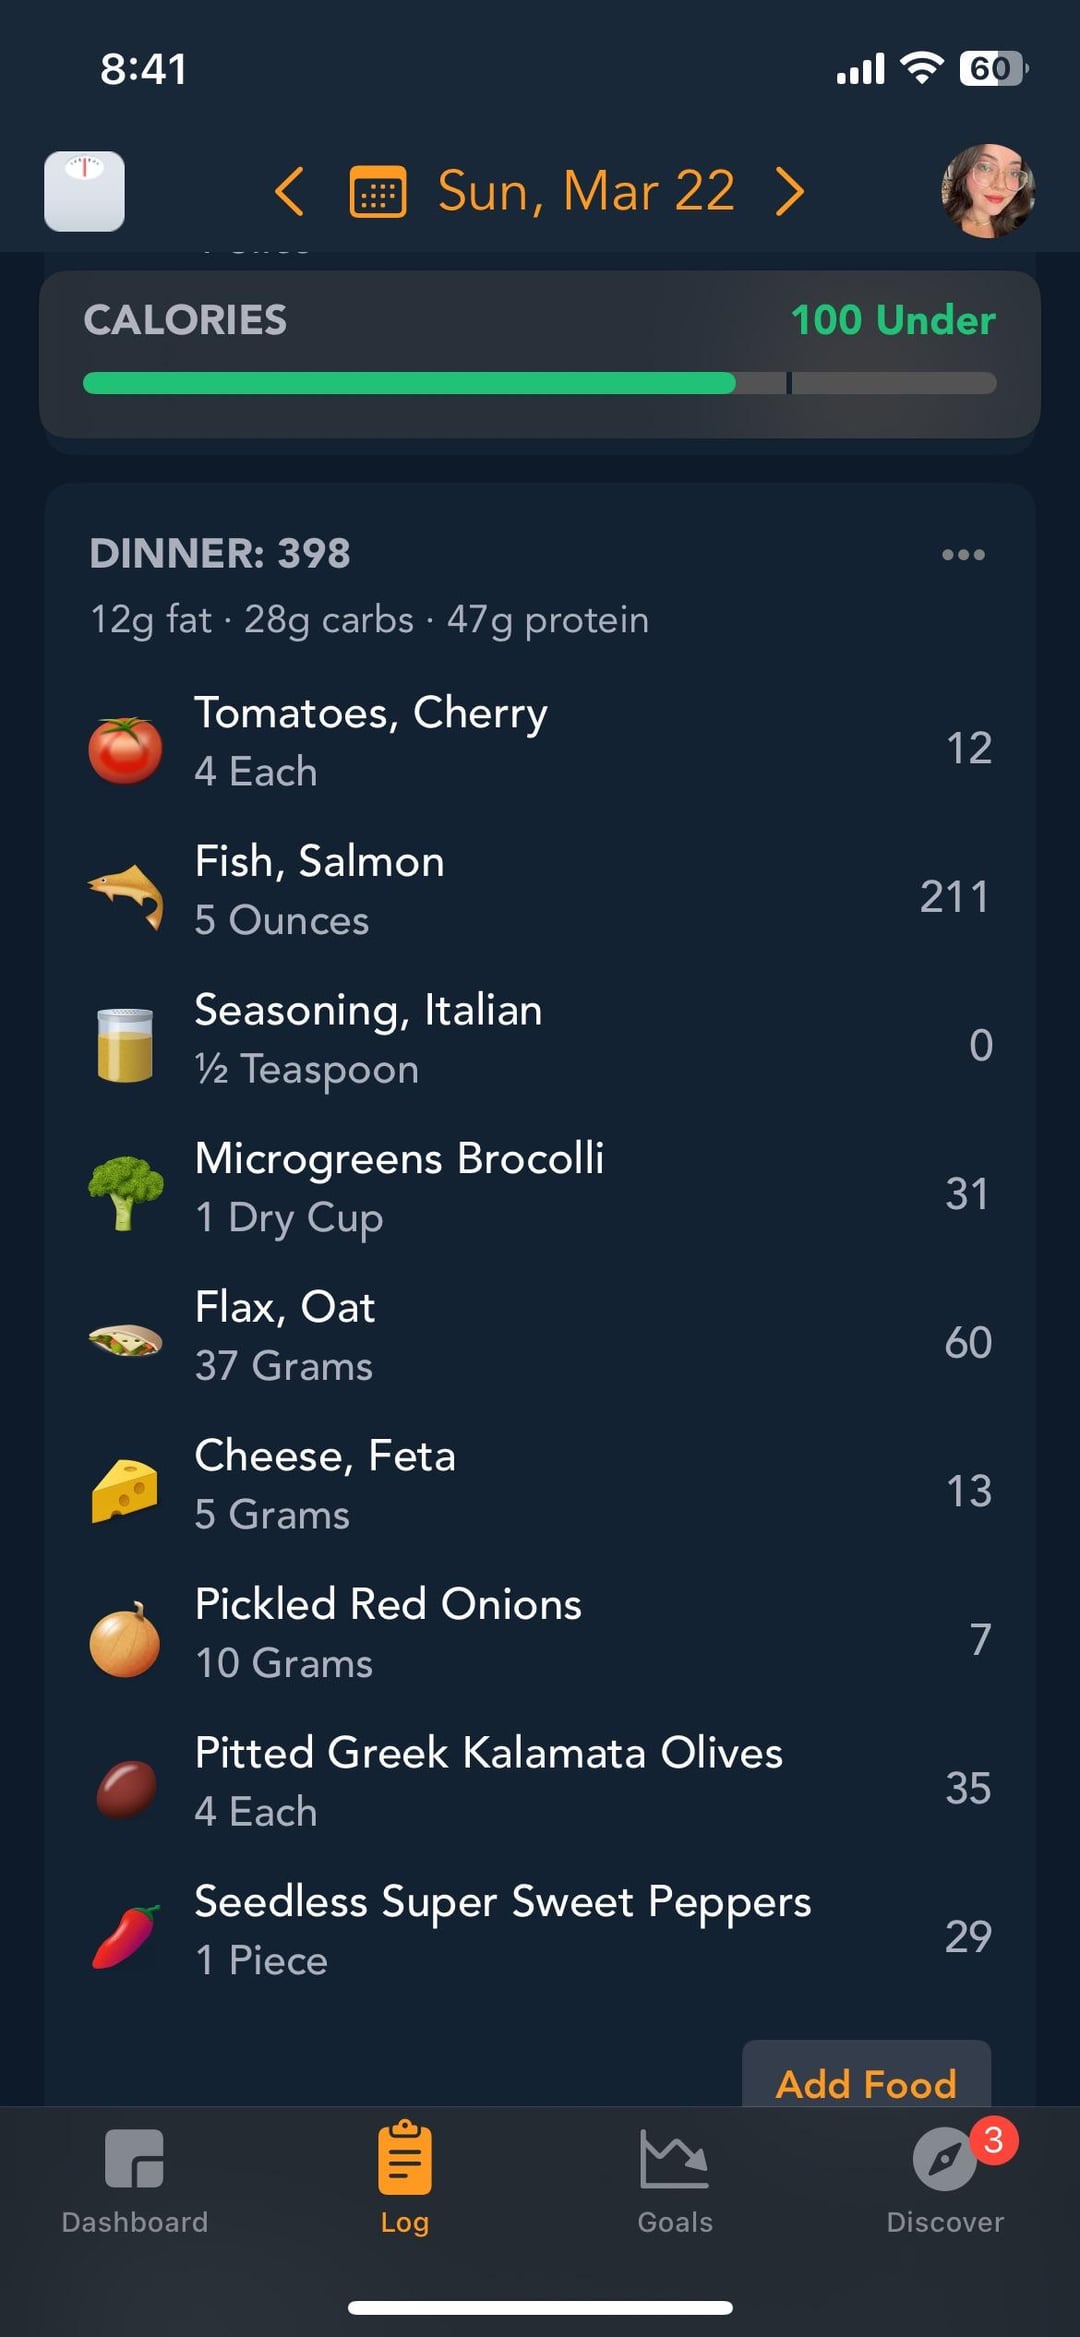
Task: Go to next day arrow
Action: pos(790,191)
